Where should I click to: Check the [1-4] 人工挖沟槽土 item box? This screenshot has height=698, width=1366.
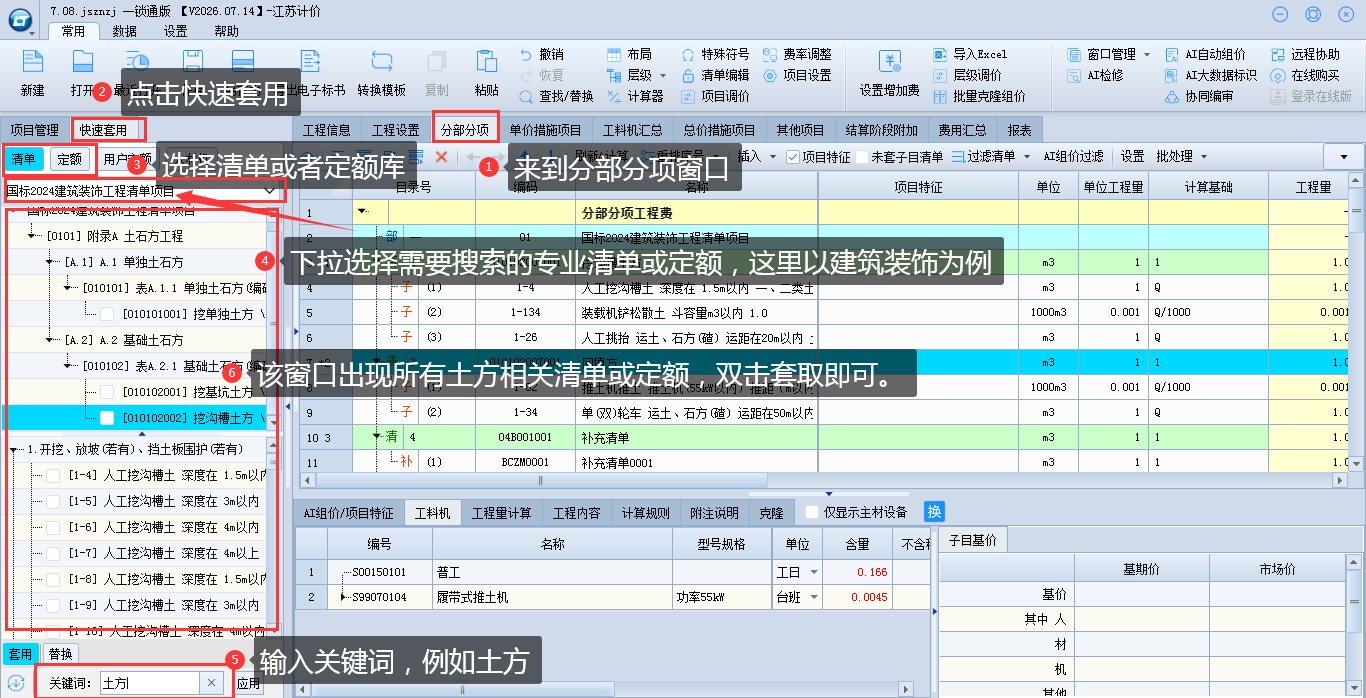click(x=53, y=475)
